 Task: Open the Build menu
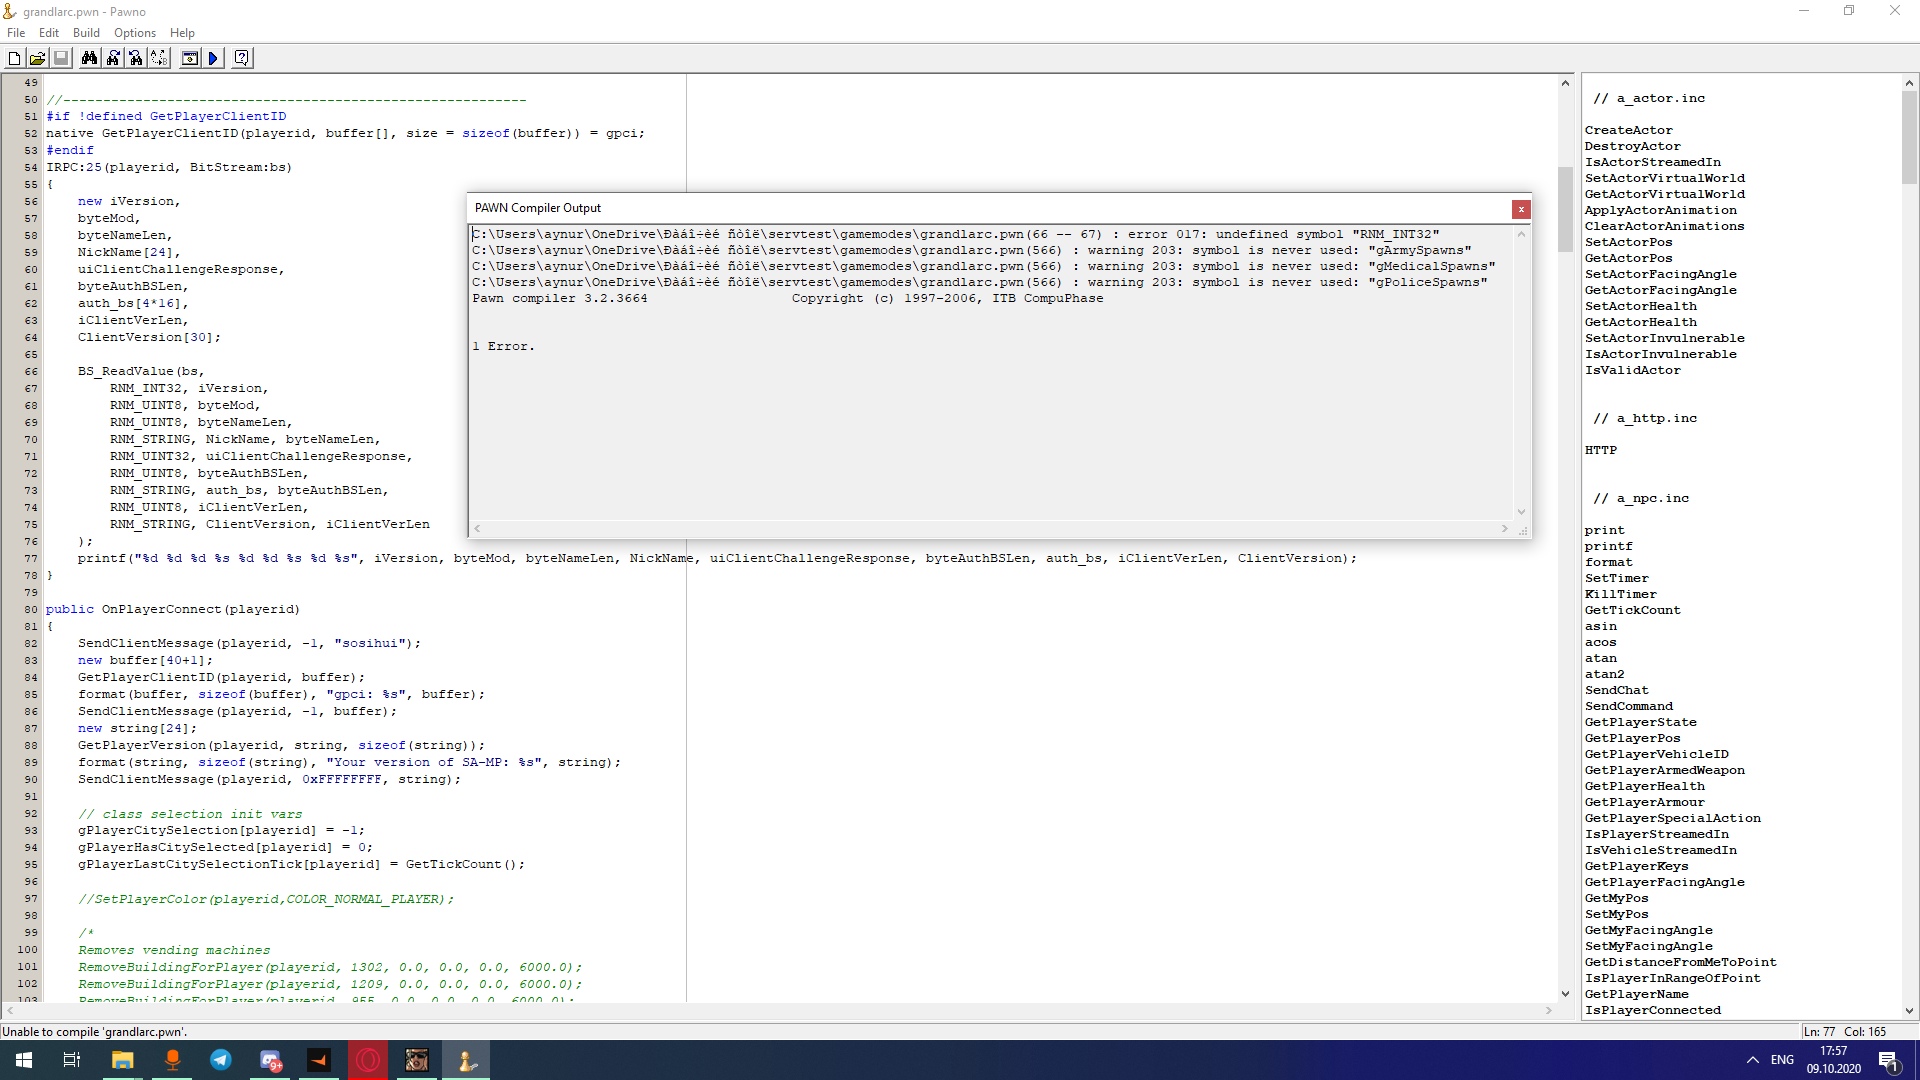[x=86, y=33]
